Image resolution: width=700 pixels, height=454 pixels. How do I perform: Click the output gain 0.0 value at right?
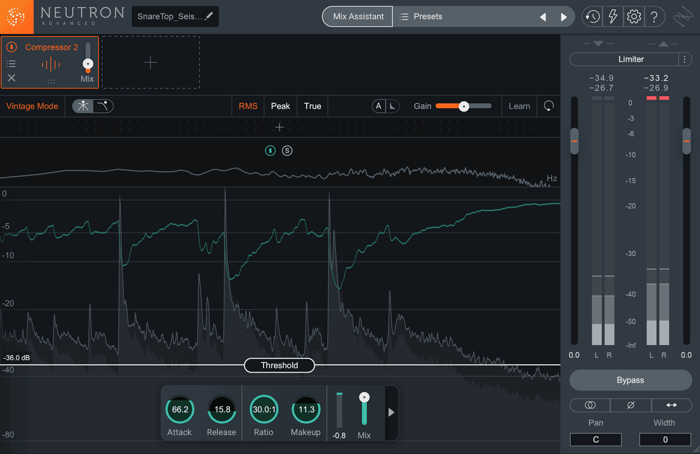click(x=686, y=355)
